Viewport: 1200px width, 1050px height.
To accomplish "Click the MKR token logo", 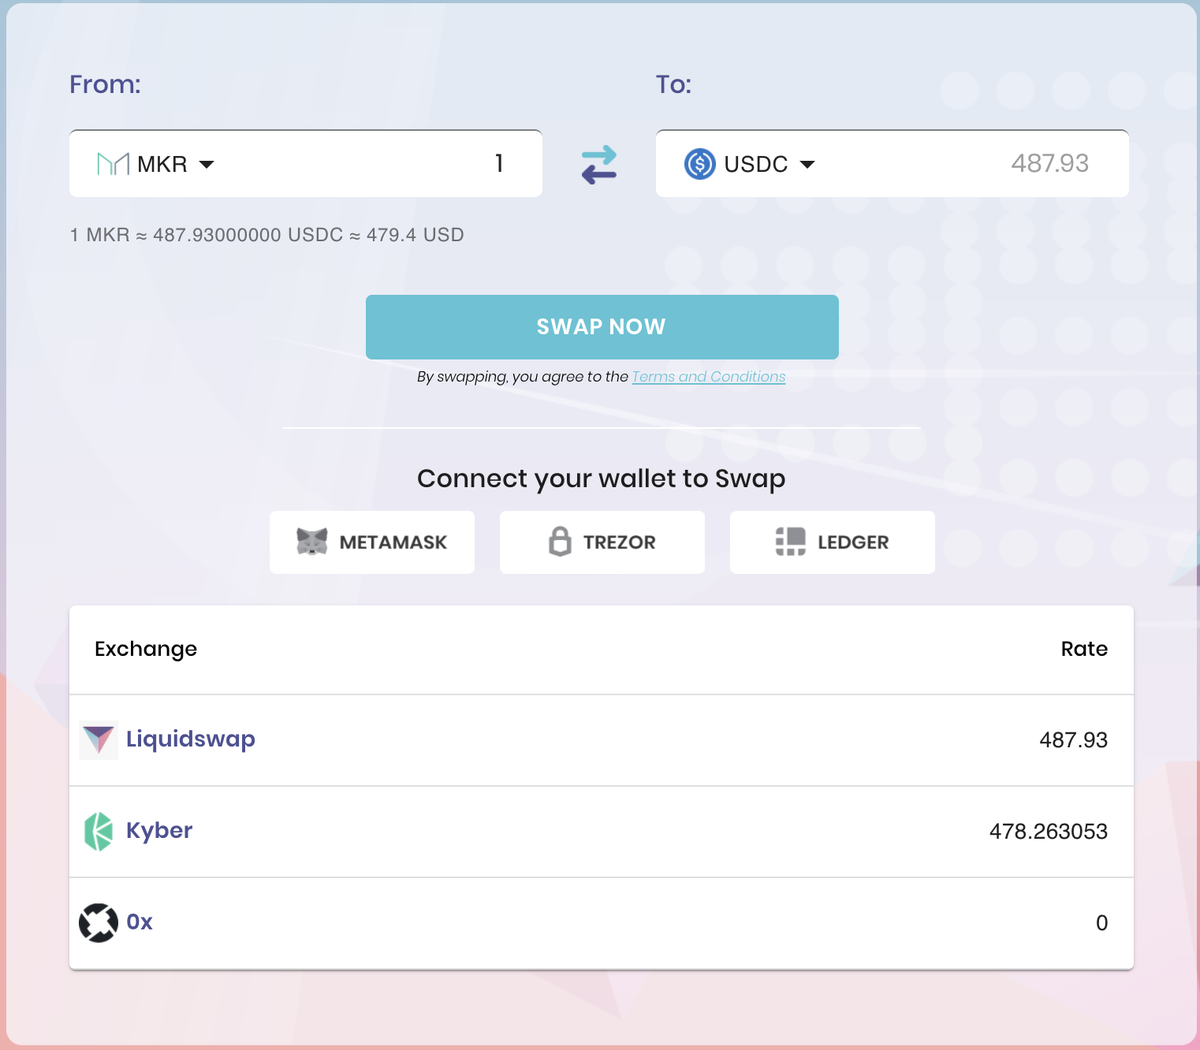I will click(113, 164).
